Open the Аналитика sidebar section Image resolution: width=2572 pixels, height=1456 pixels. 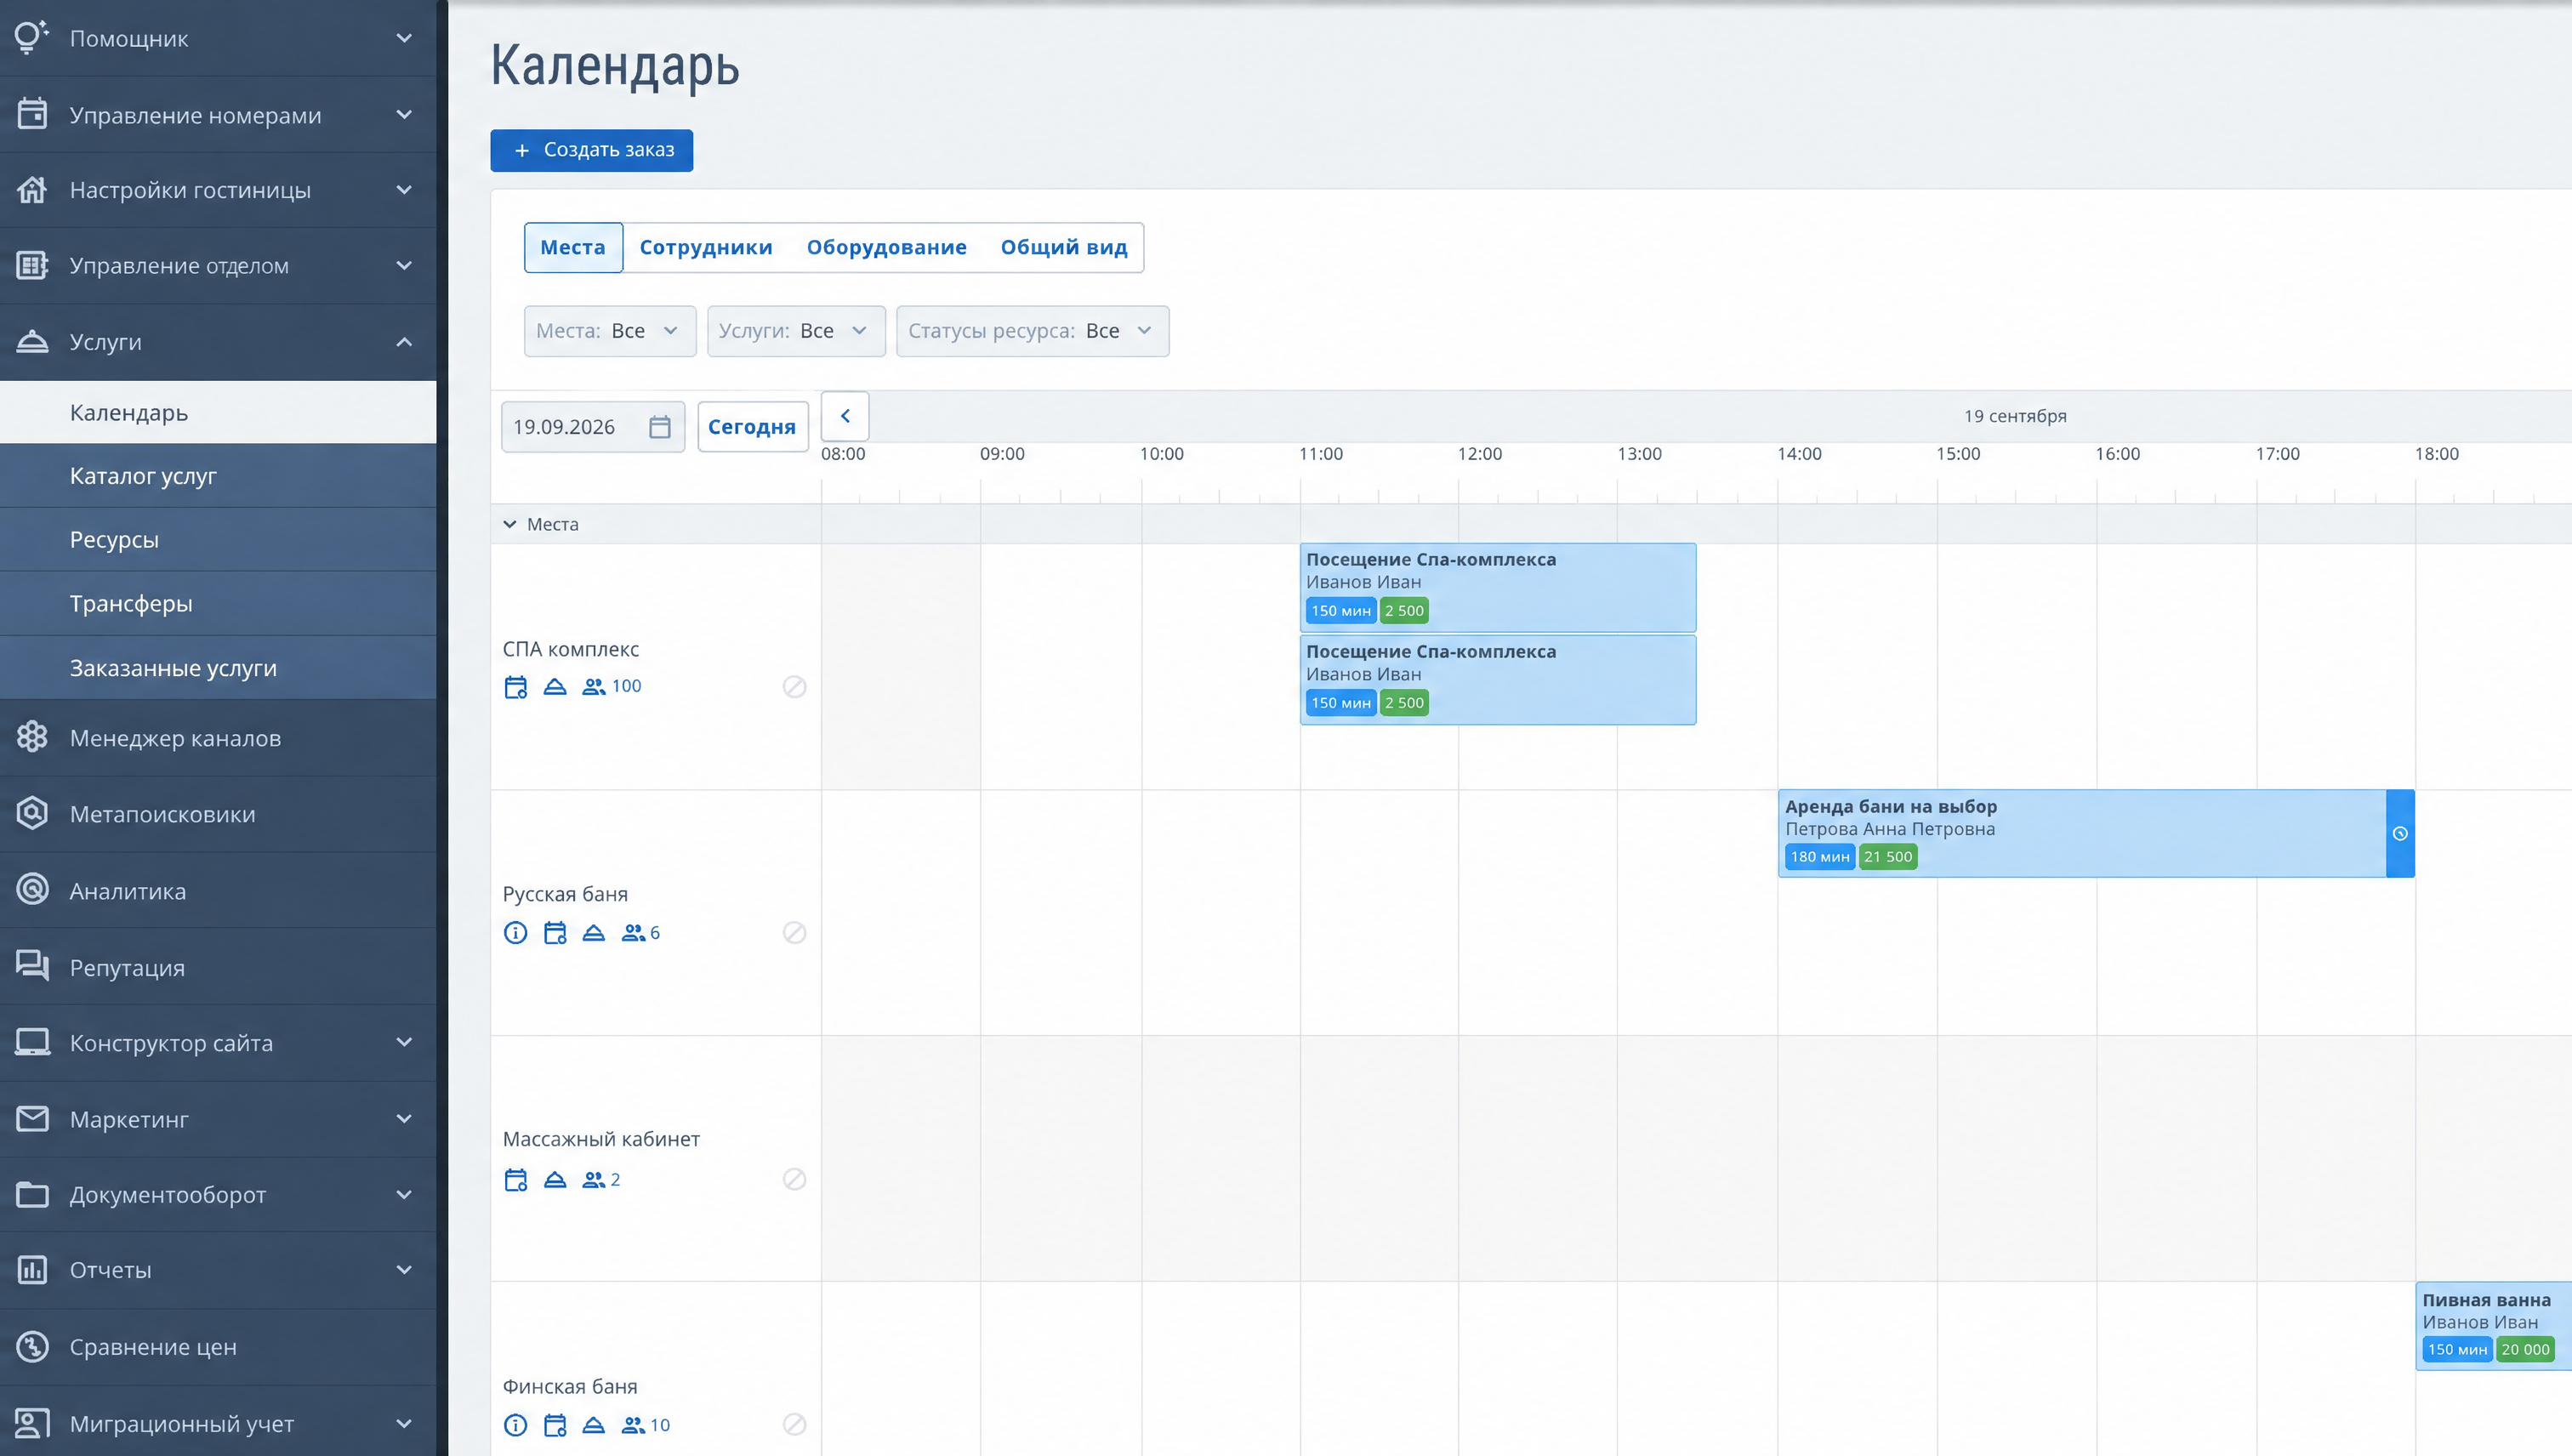coord(218,891)
